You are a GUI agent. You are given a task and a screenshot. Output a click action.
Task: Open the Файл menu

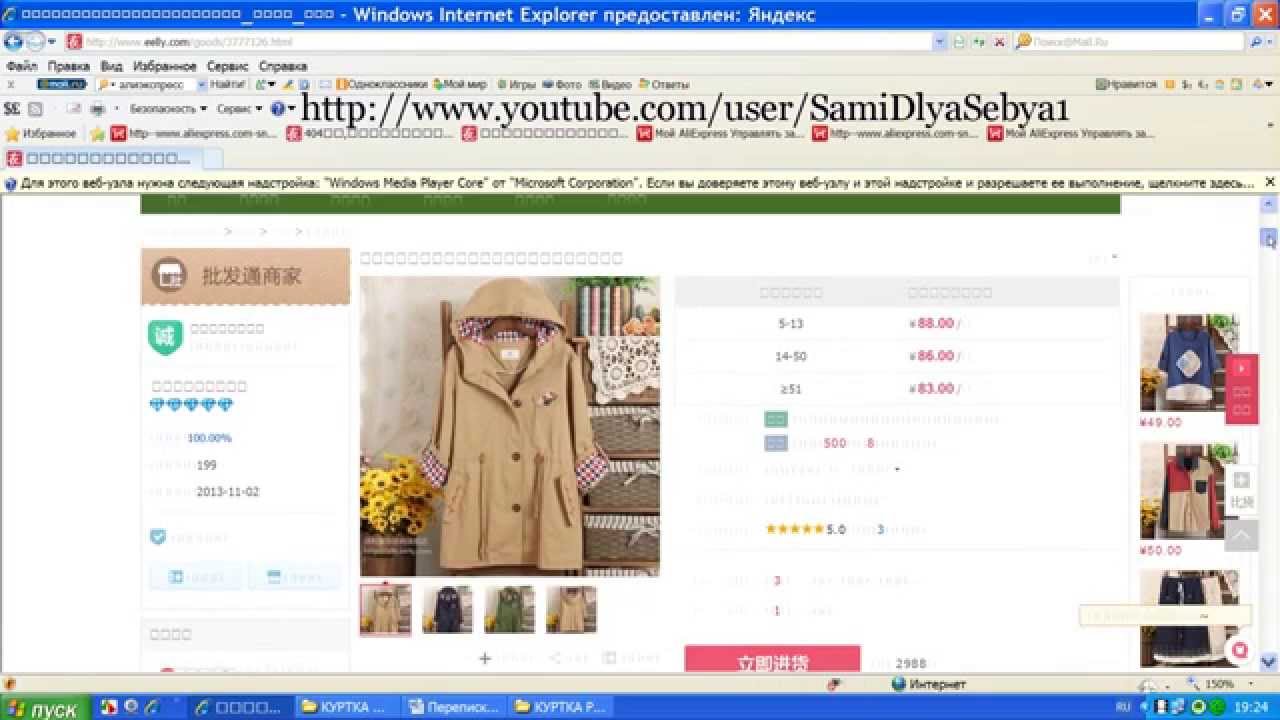(x=21, y=66)
